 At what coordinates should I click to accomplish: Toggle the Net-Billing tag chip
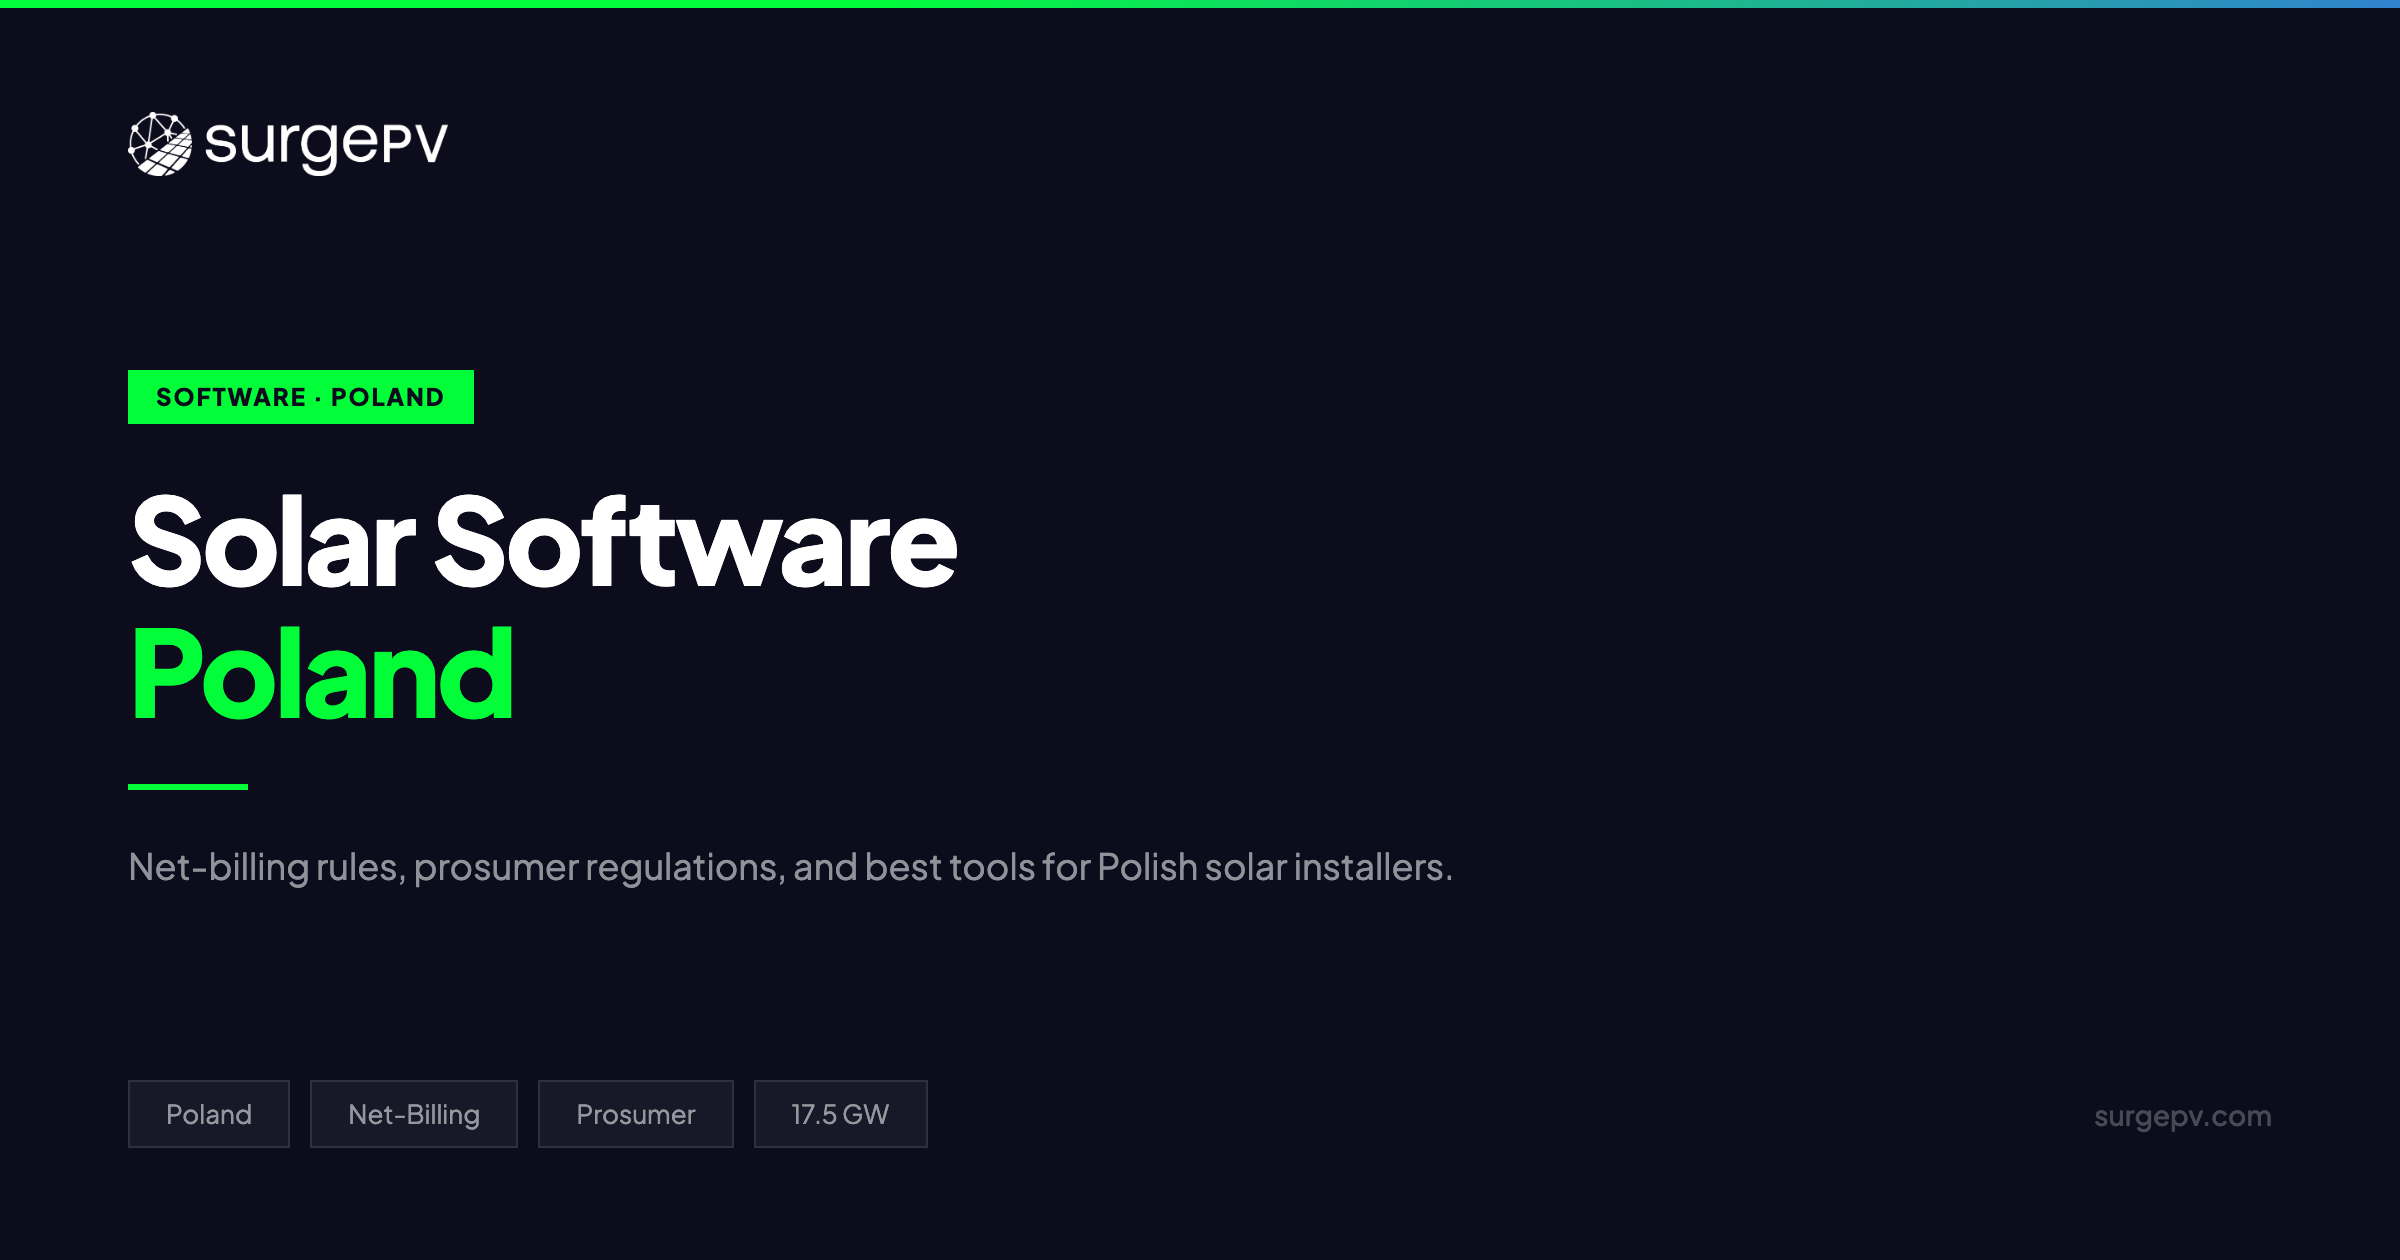pos(413,1113)
